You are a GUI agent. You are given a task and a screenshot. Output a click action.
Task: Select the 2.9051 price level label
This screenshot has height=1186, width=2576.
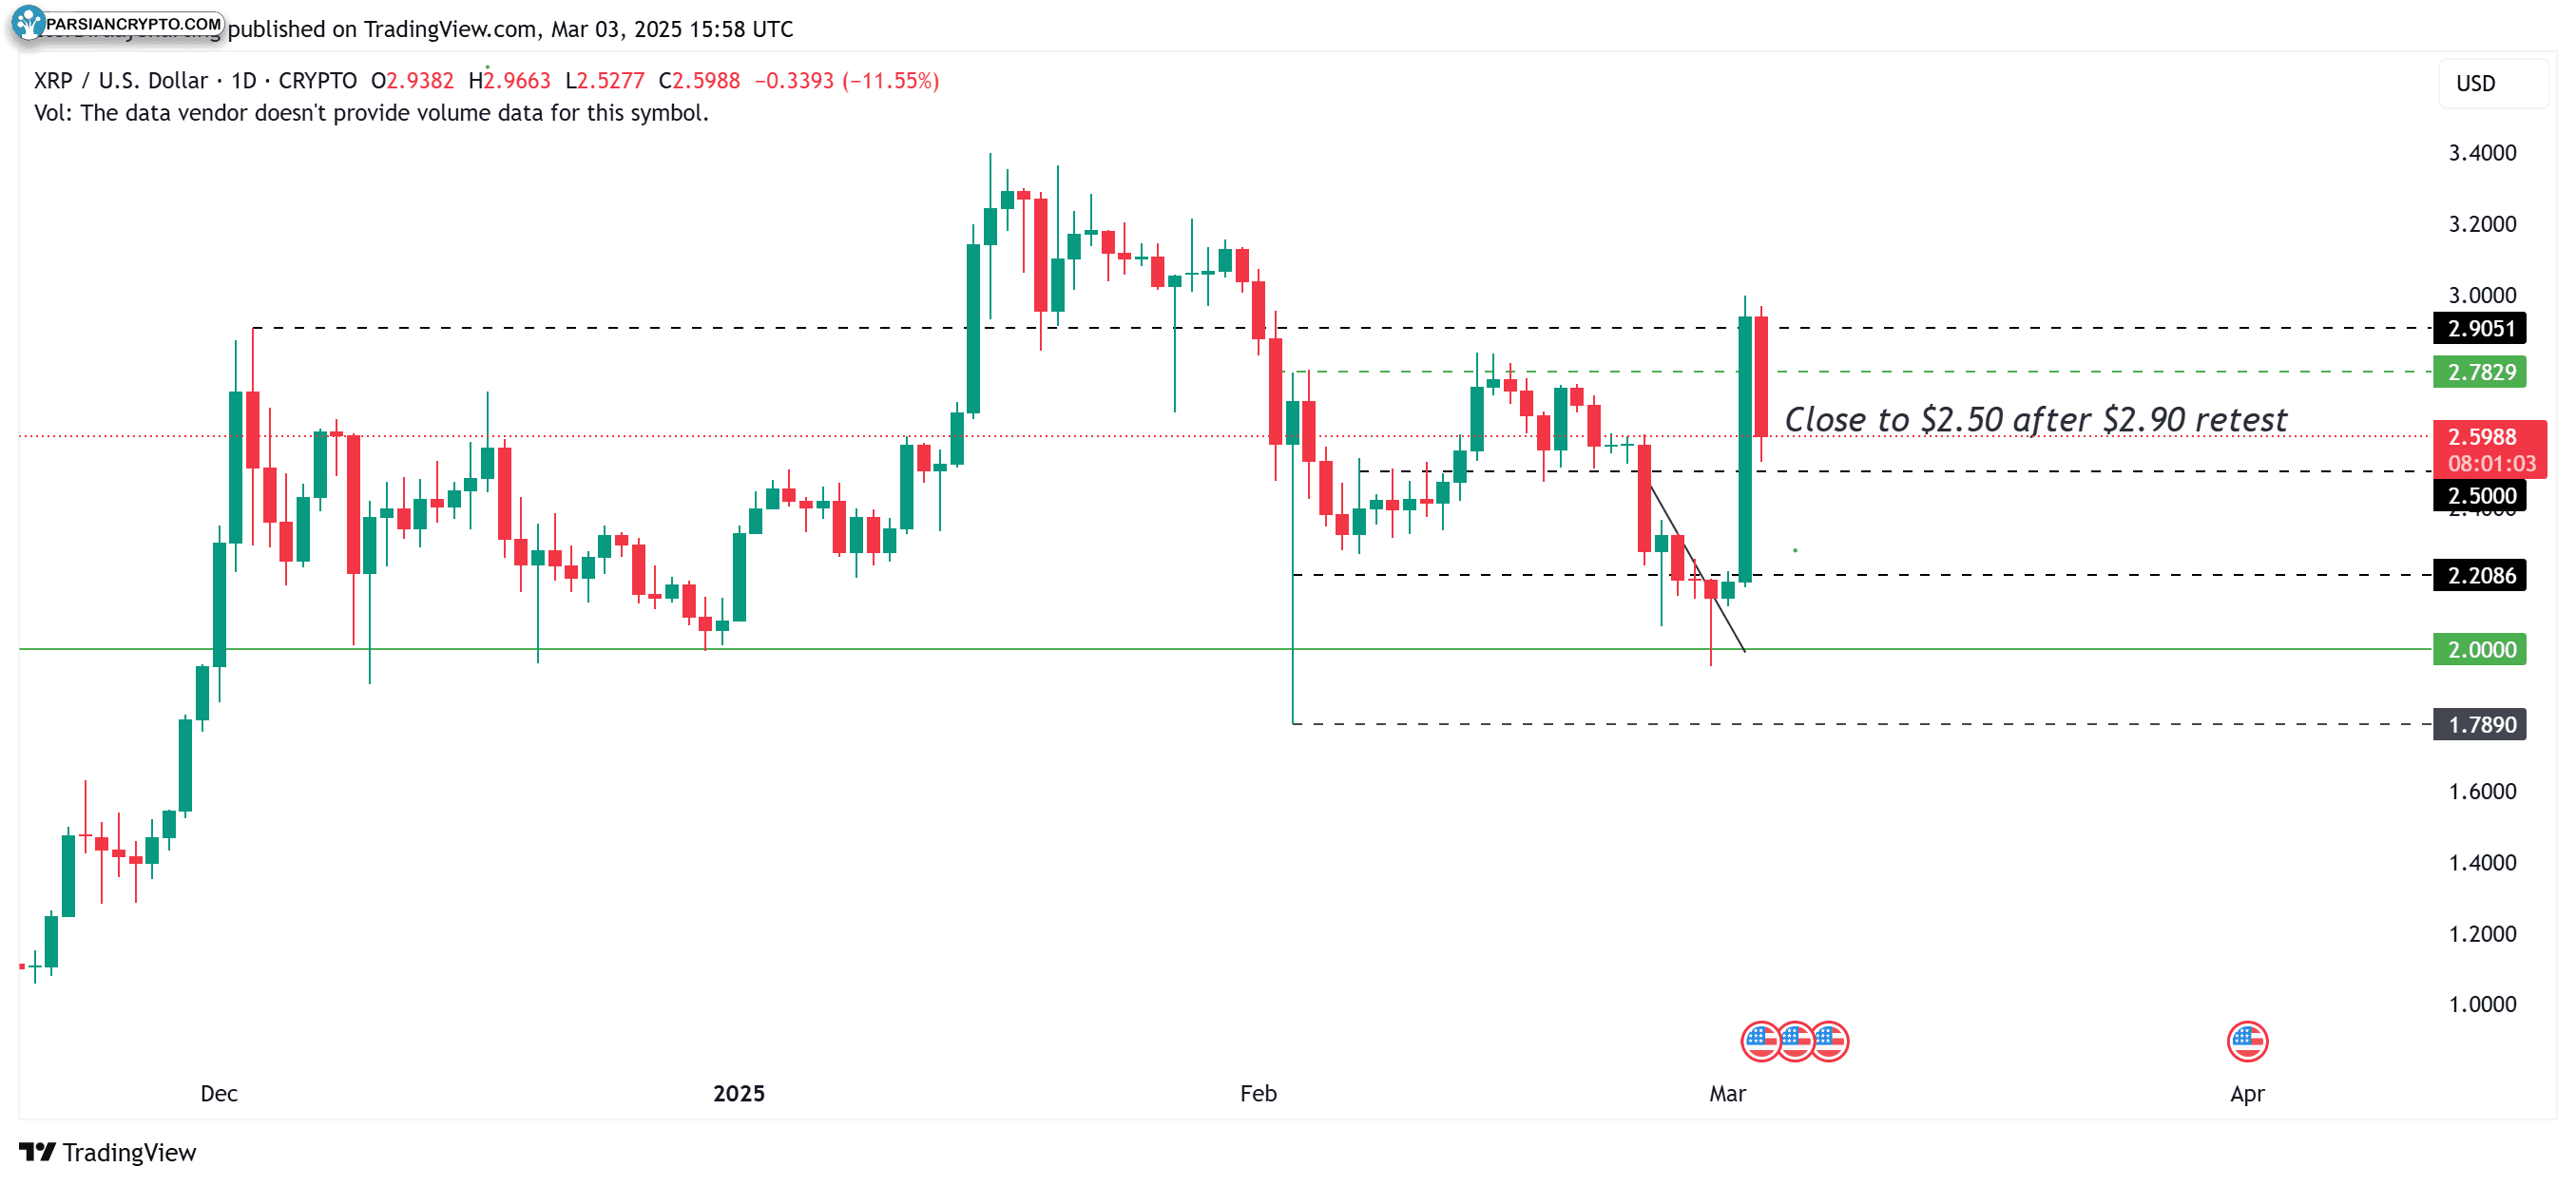tap(2480, 328)
